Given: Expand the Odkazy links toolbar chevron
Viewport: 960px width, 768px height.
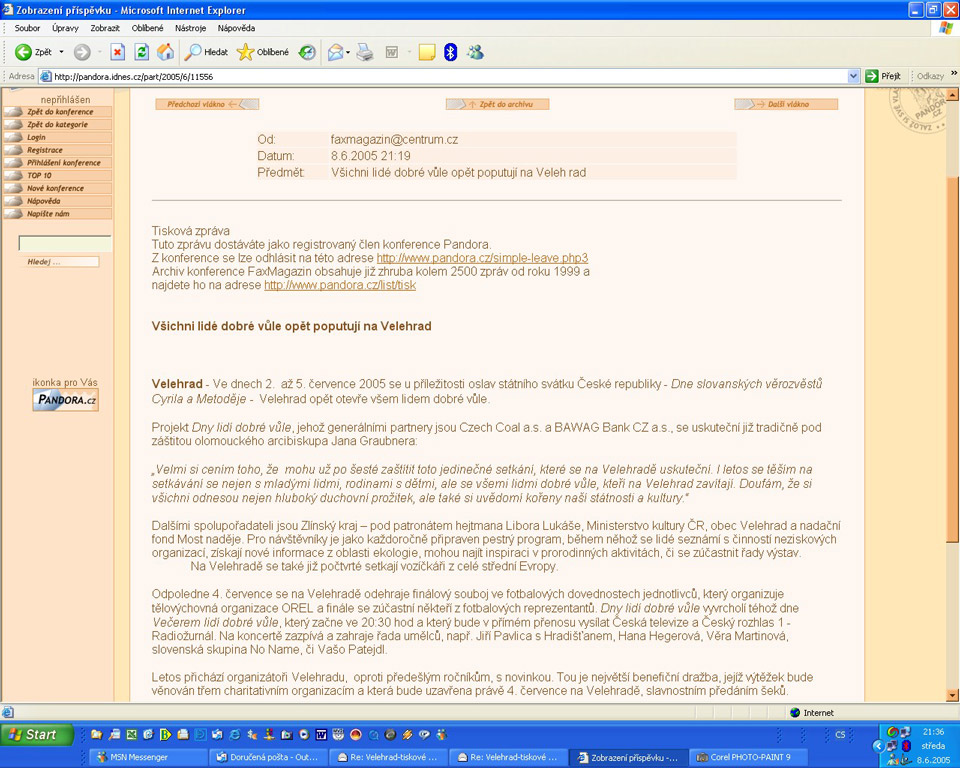Looking at the screenshot, I should point(953,73).
